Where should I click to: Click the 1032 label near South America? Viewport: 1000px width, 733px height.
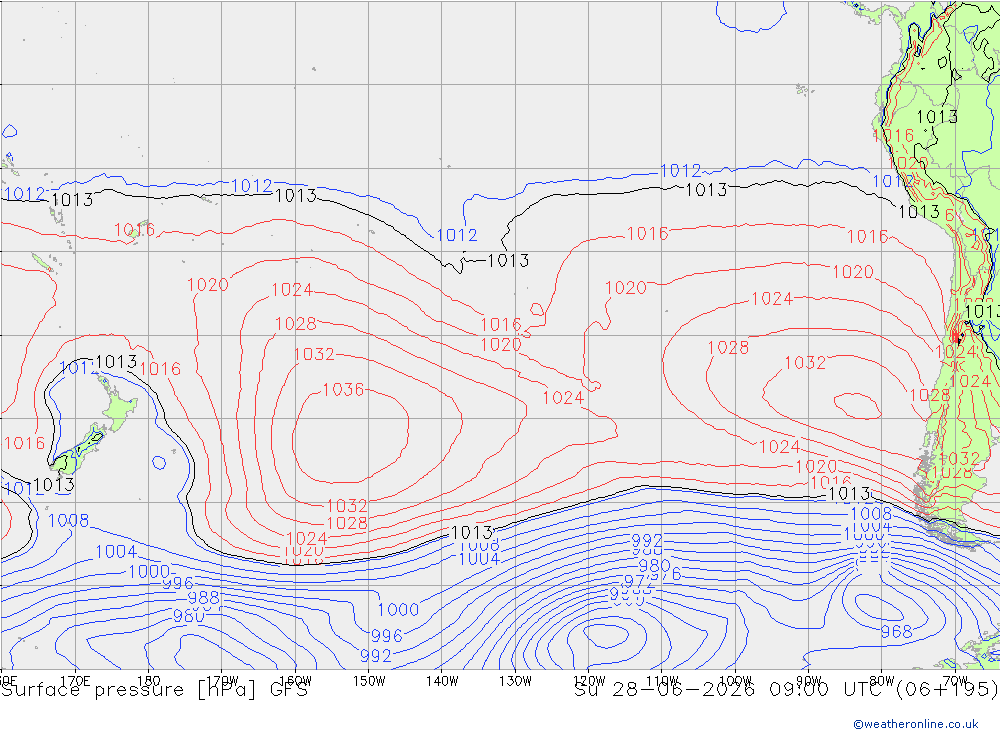coord(805,362)
